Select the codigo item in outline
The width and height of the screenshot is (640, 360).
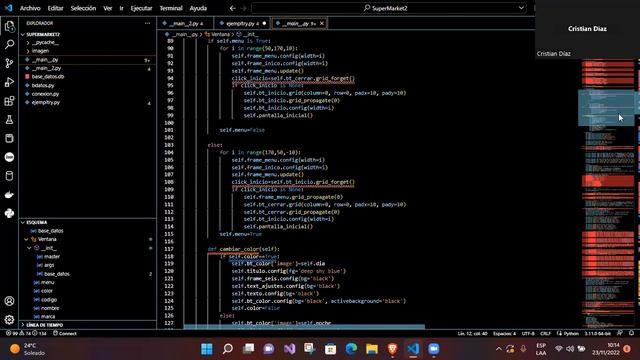pos(49,300)
